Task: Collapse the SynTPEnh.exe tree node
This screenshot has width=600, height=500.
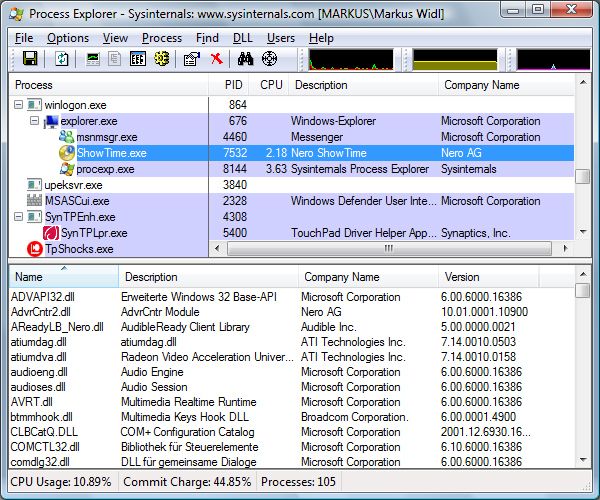Action: pyautogui.click(x=18, y=217)
